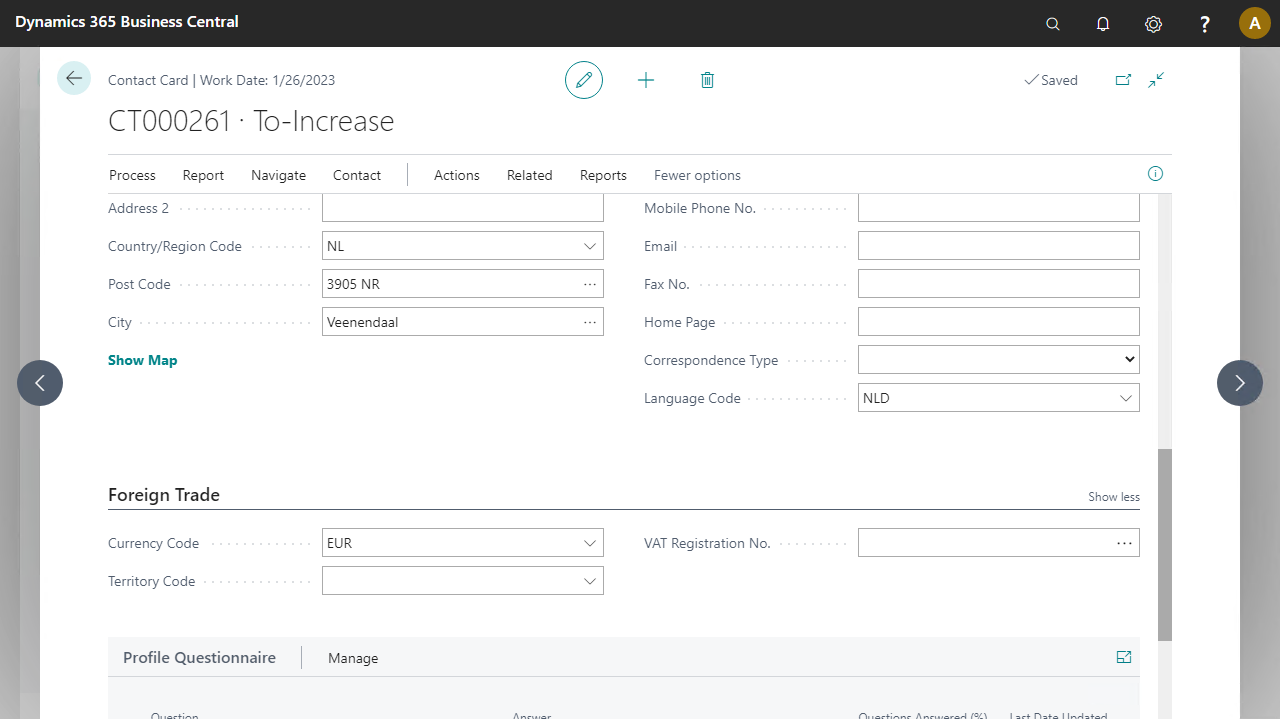The width and height of the screenshot is (1280, 720).
Task: Open the Related menu
Action: [530, 175]
